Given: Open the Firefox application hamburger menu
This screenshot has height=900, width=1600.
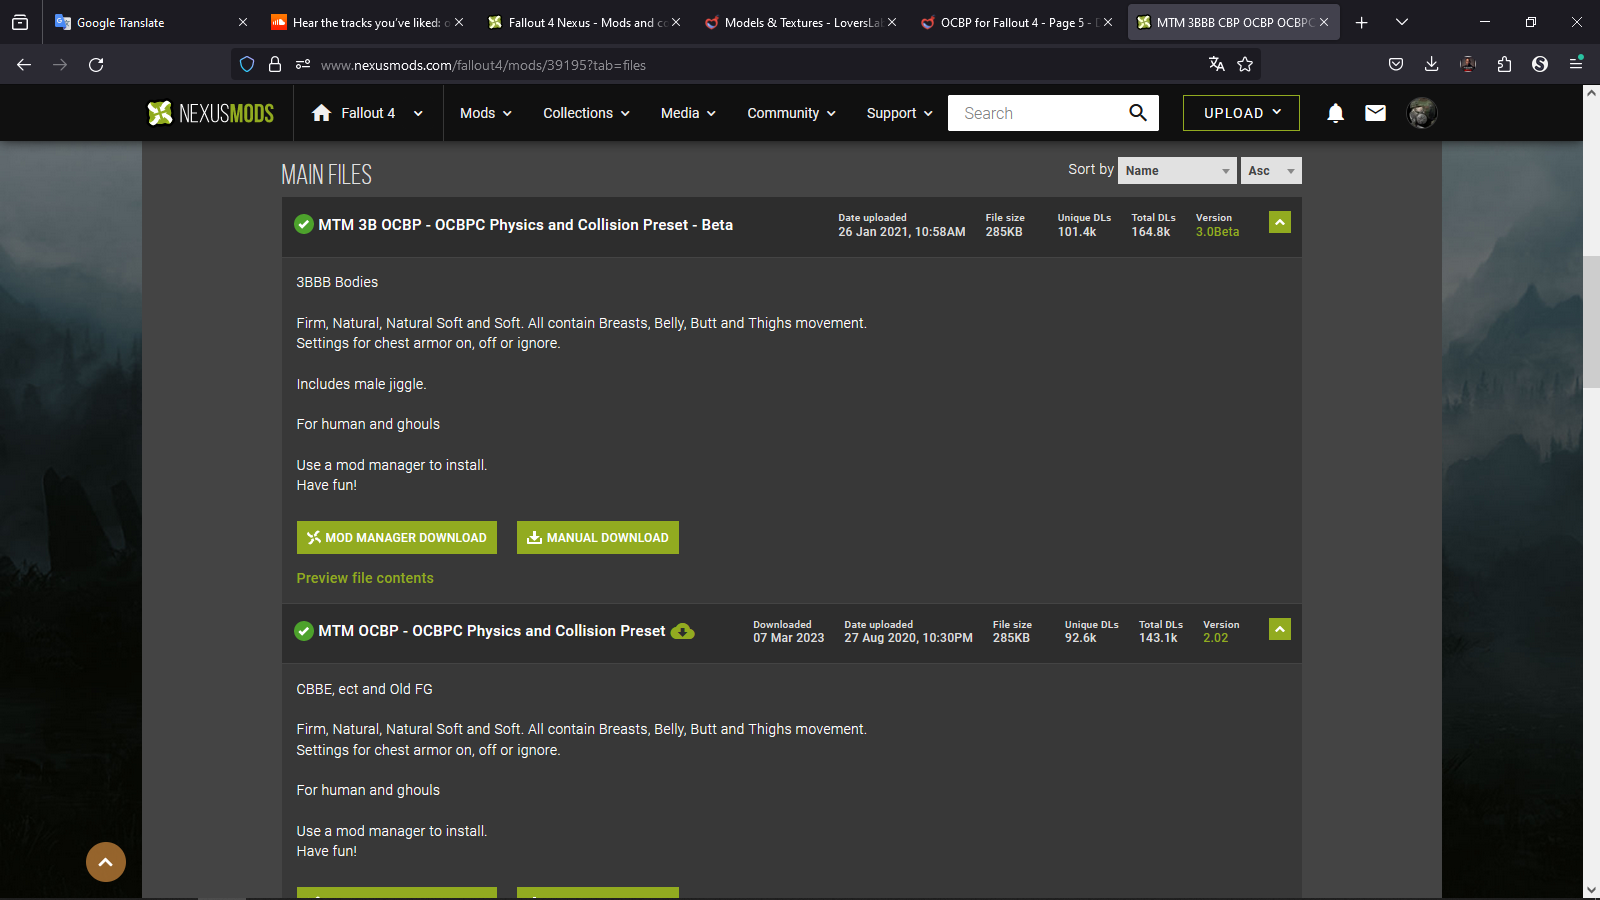Looking at the screenshot, I should click(1576, 65).
